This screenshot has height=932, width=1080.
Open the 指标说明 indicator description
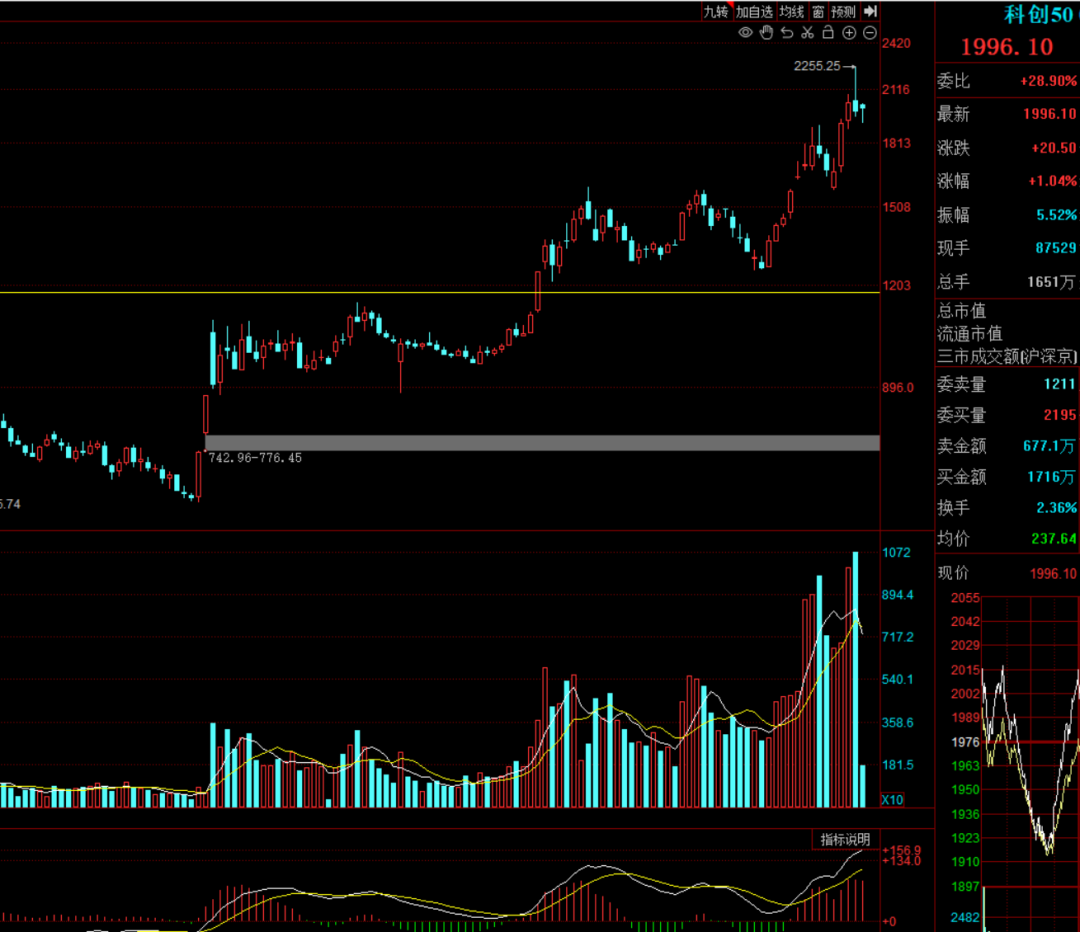pyautogui.click(x=845, y=839)
